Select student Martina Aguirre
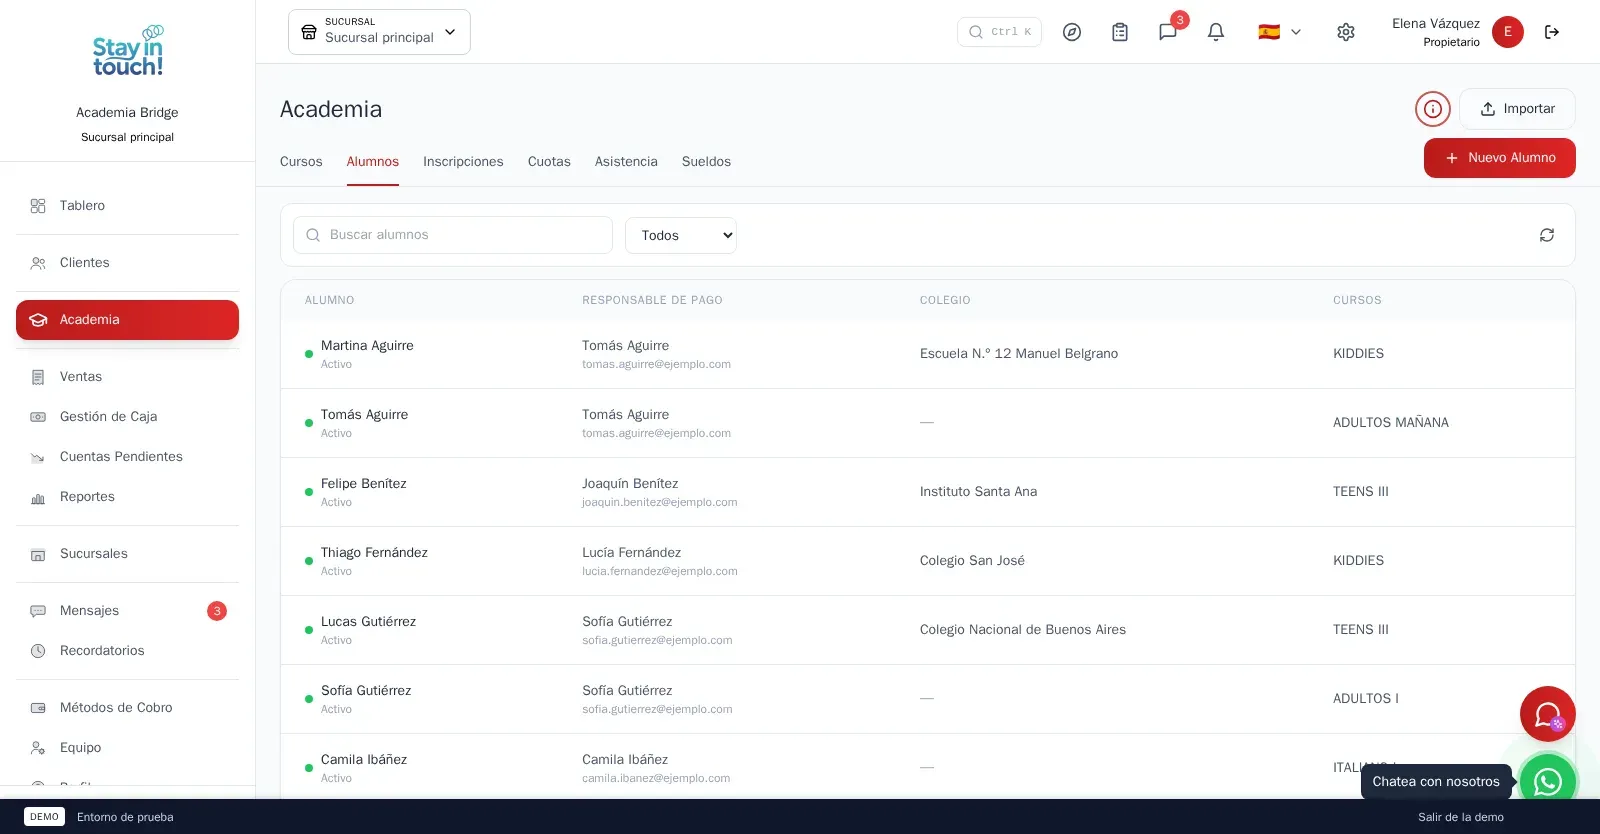Viewport: 1600px width, 834px height. tap(367, 346)
